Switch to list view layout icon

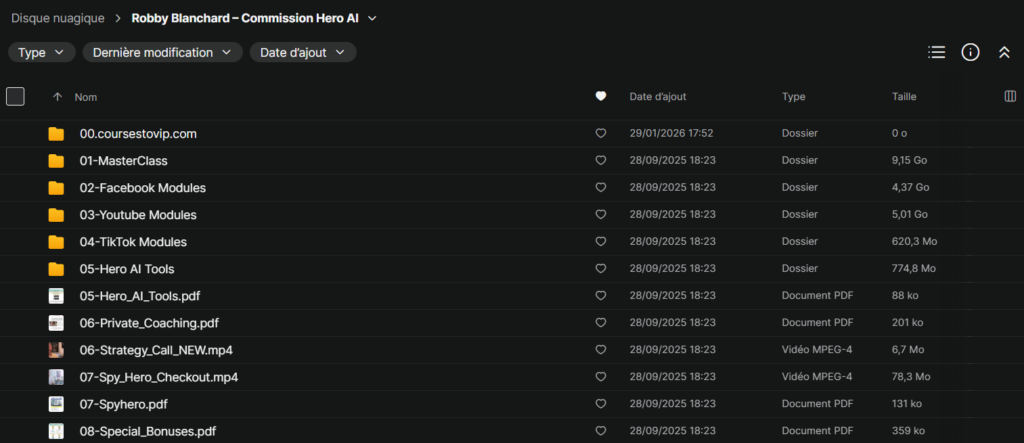coord(936,52)
